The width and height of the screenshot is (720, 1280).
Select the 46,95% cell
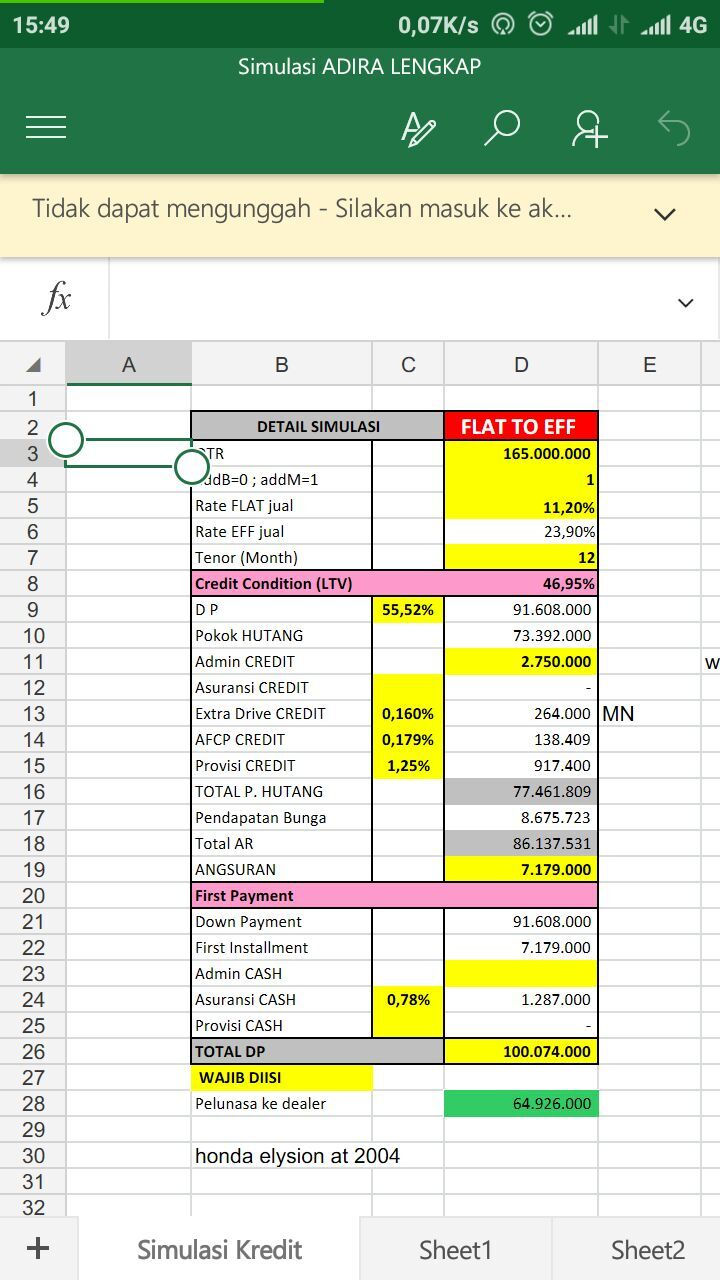pos(521,583)
